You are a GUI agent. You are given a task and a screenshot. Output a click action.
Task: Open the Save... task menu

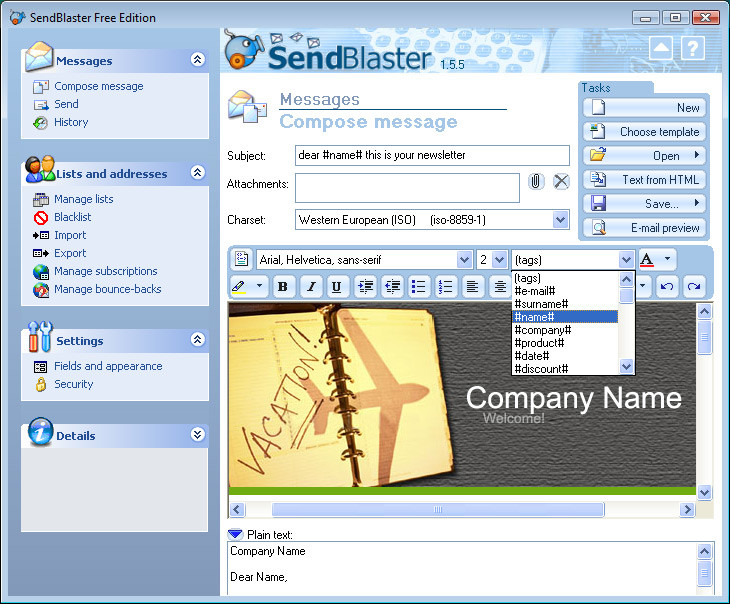(x=644, y=204)
